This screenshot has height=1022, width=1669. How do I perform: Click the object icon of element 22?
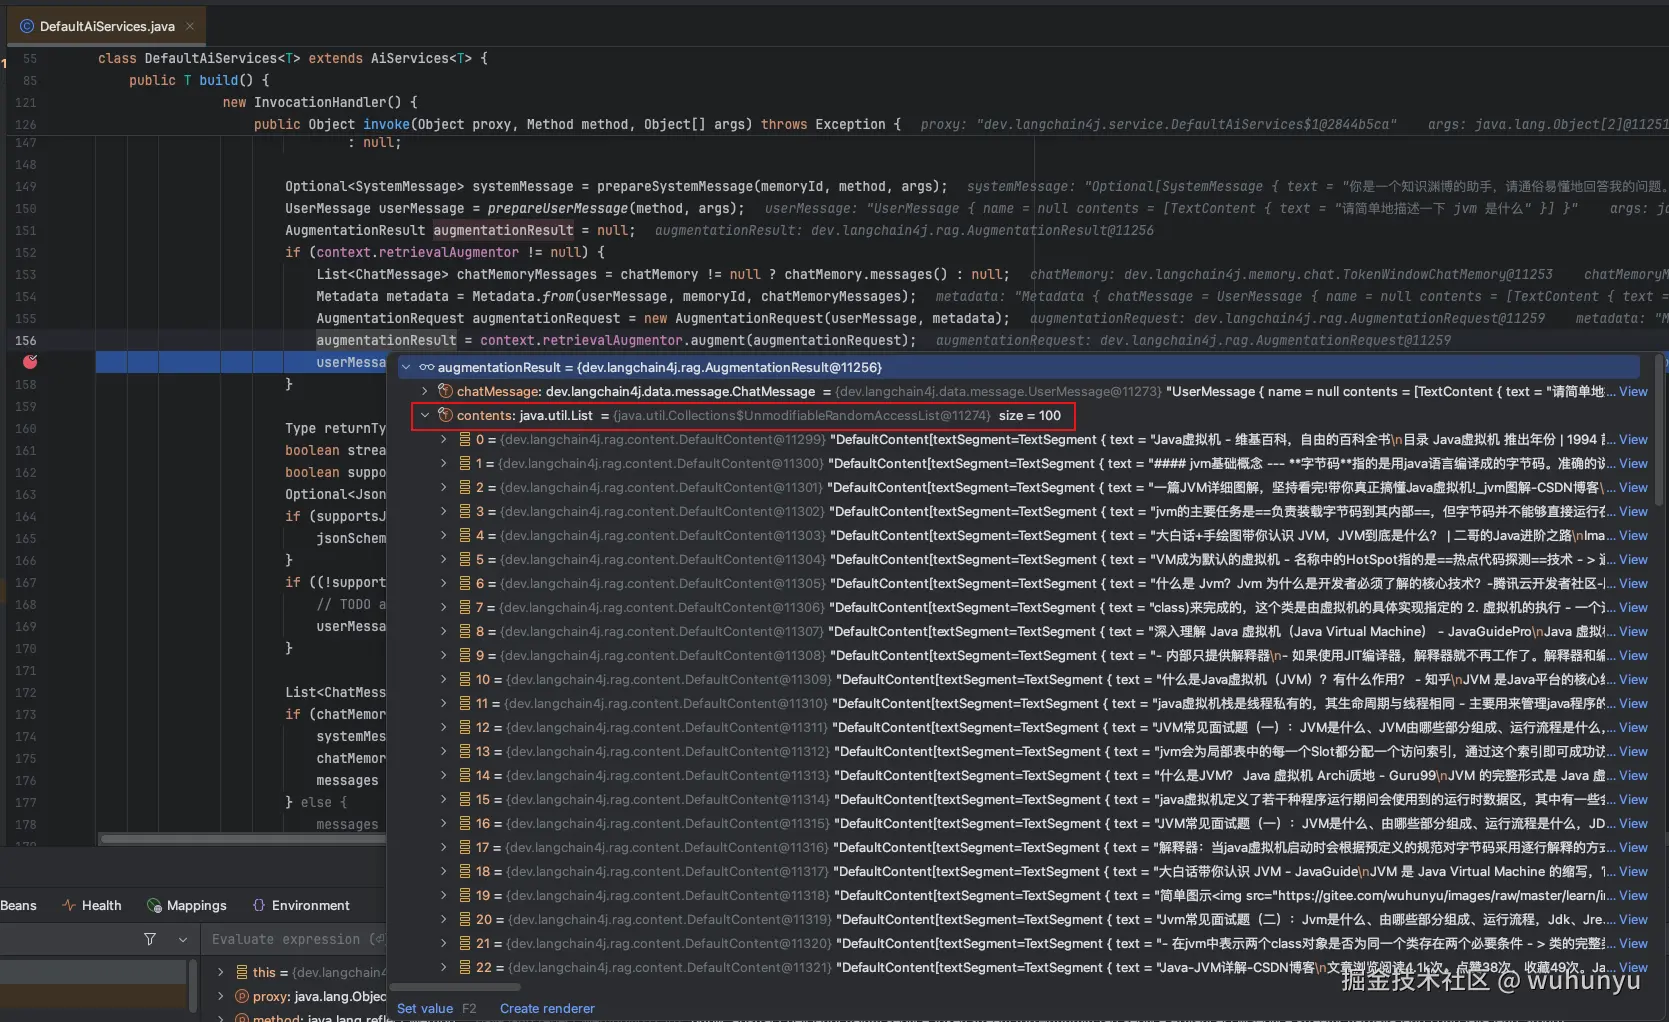(x=465, y=967)
